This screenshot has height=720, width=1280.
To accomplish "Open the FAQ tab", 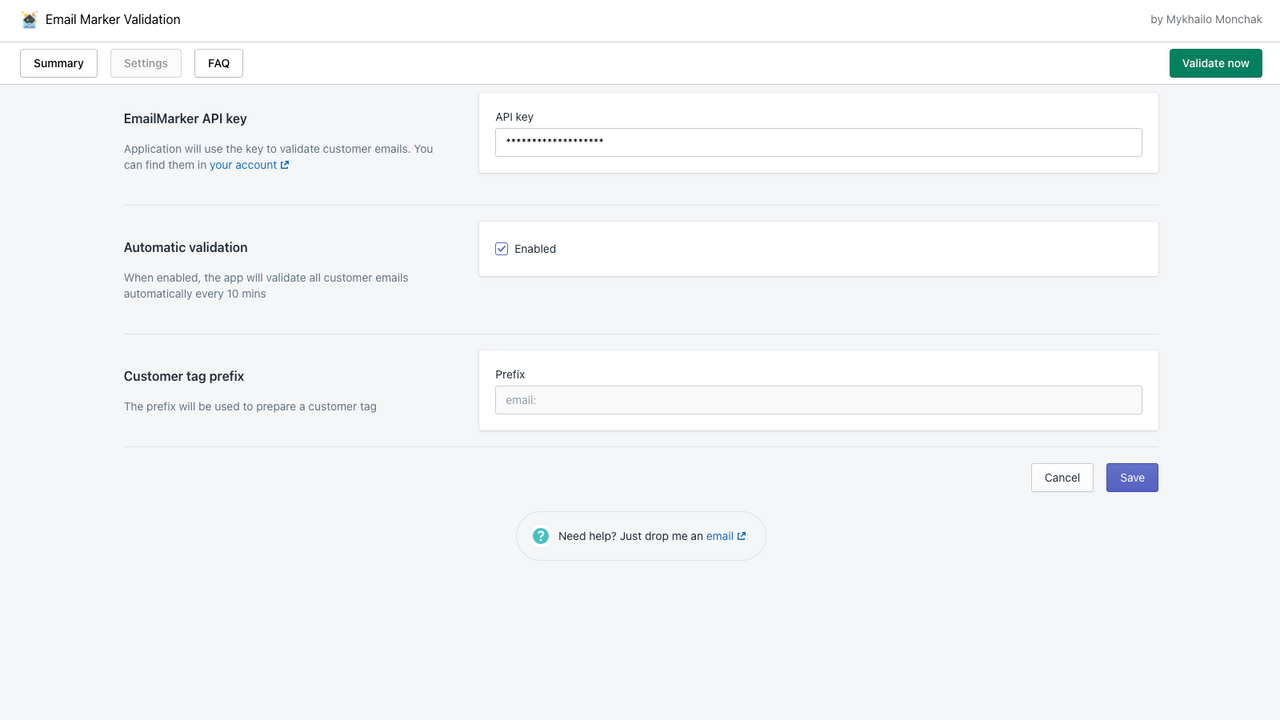I will coord(219,63).
